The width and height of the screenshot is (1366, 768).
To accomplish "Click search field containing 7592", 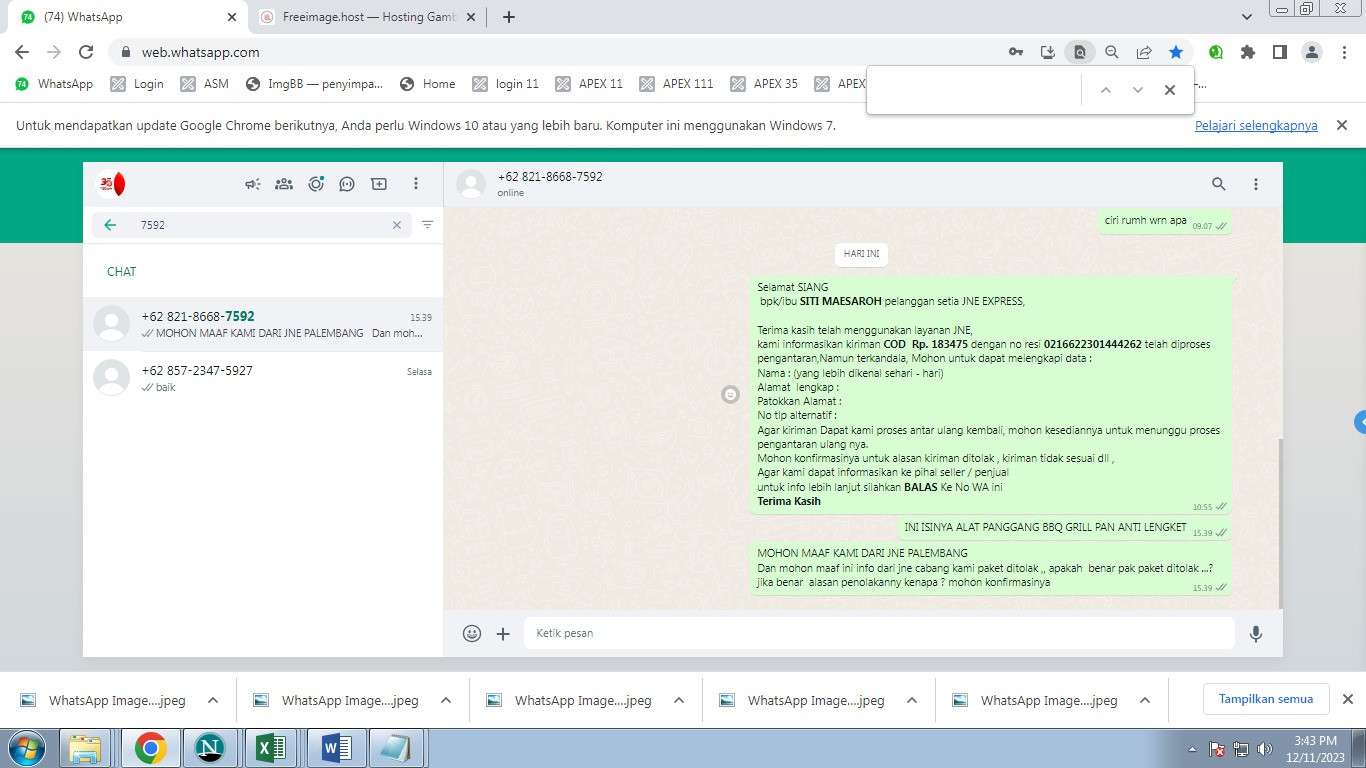I will point(252,225).
